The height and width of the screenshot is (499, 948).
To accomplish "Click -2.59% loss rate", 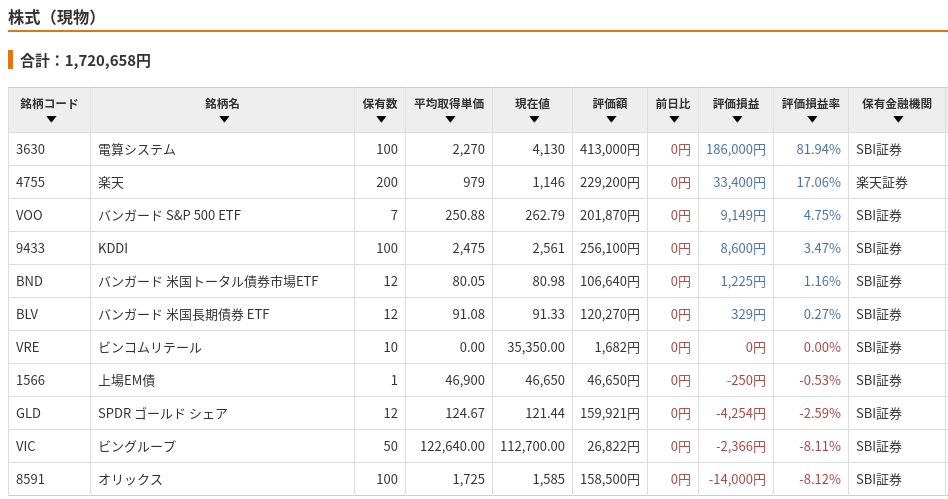I will click(x=820, y=413).
